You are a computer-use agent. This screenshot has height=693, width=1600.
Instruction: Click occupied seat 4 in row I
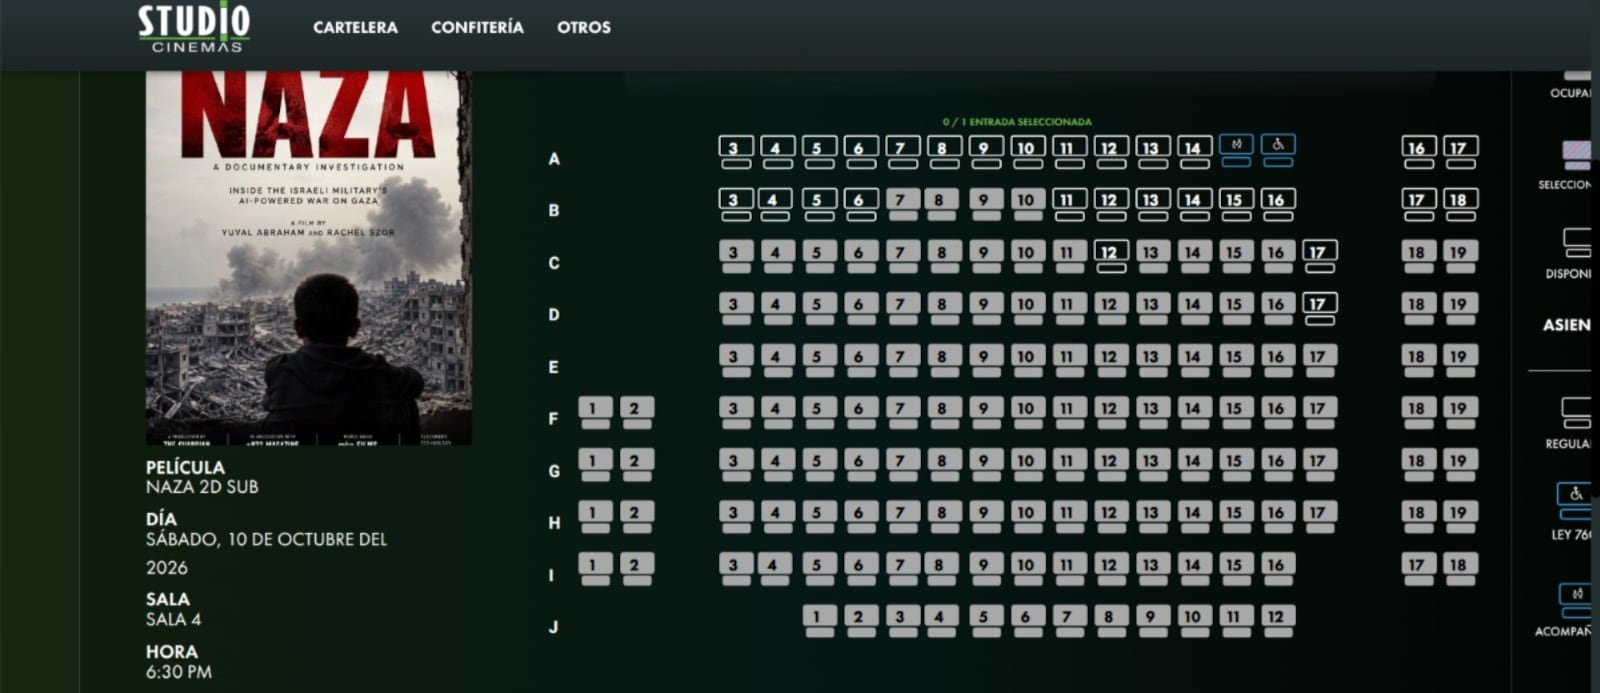[x=774, y=568]
